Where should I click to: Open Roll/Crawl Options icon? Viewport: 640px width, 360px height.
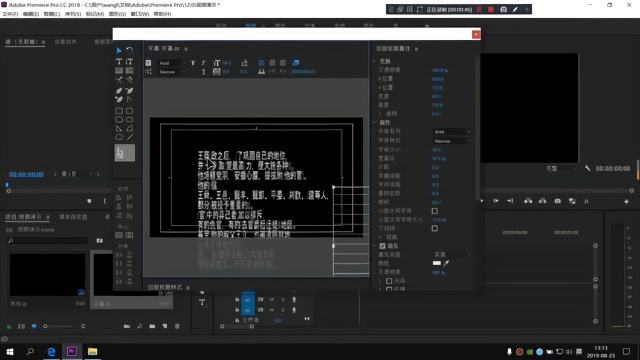pos(149,72)
